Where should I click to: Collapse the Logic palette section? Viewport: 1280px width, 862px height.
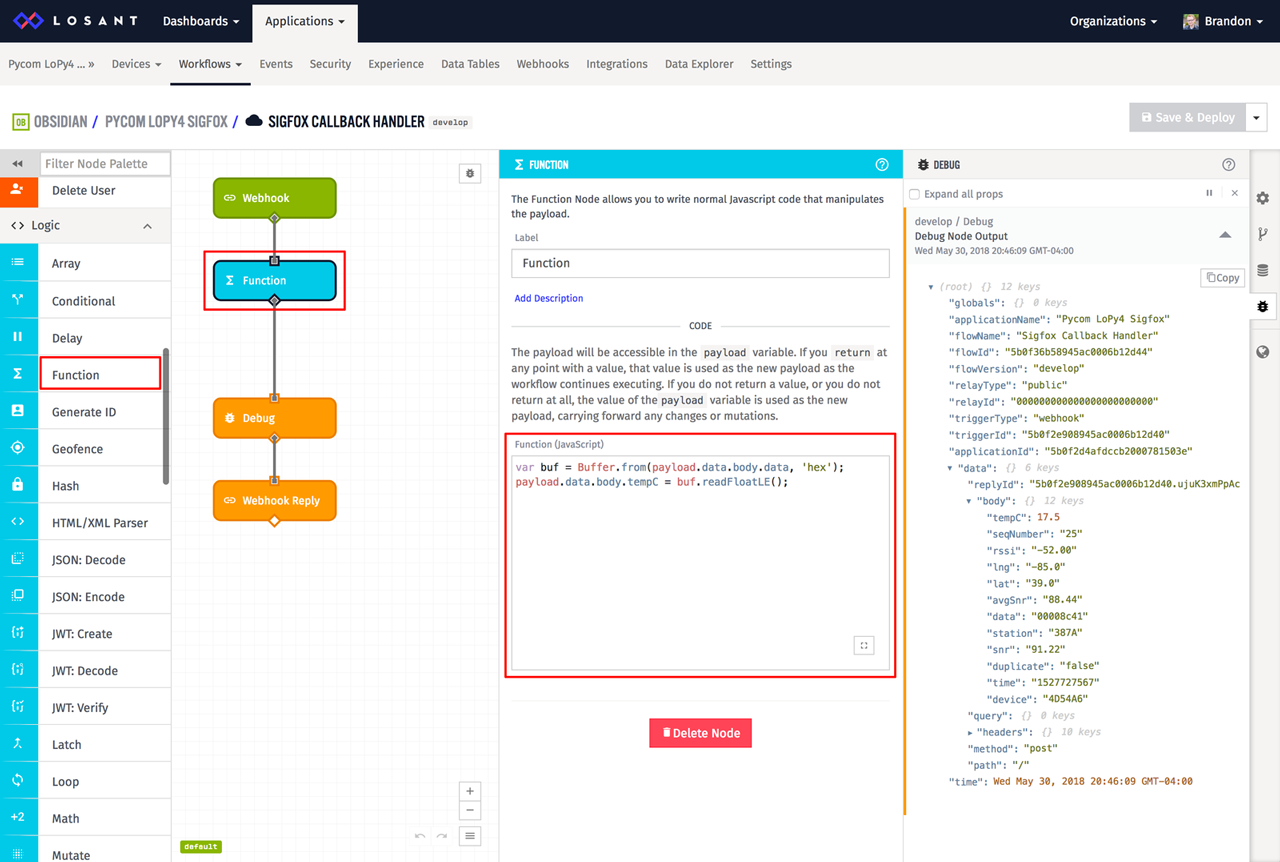[148, 226]
